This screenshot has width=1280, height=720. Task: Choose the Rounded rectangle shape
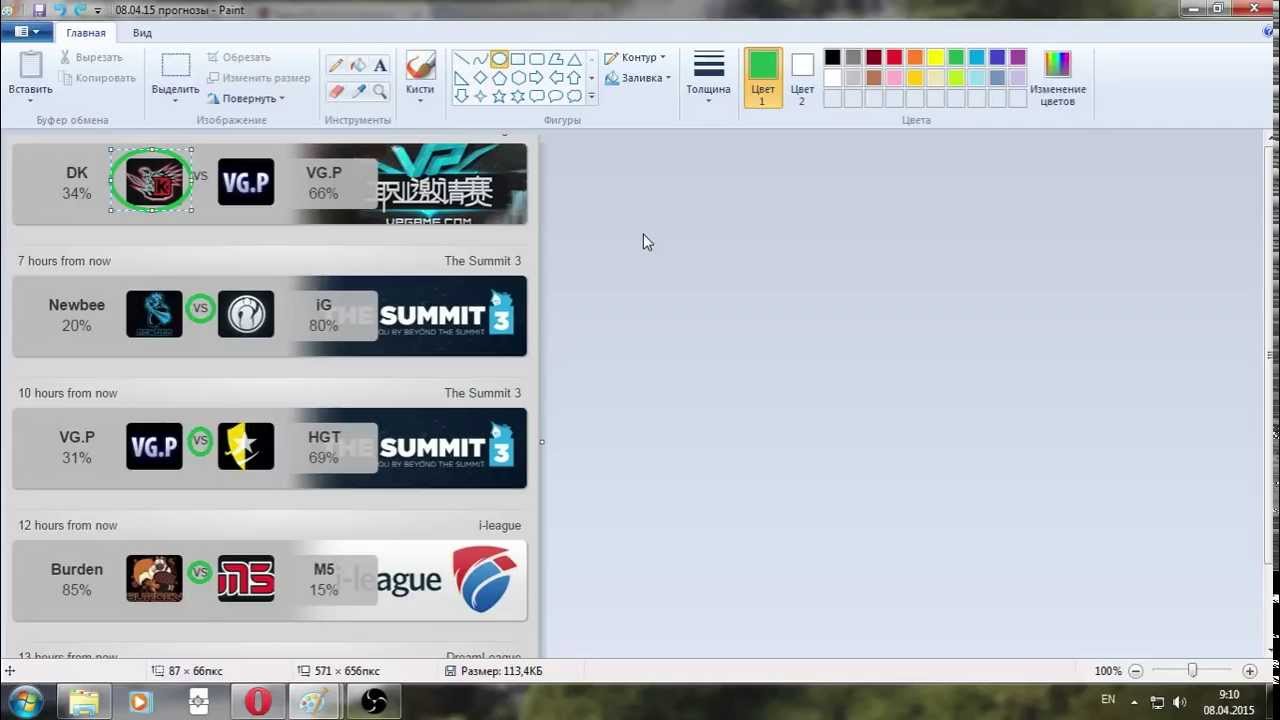(537, 59)
